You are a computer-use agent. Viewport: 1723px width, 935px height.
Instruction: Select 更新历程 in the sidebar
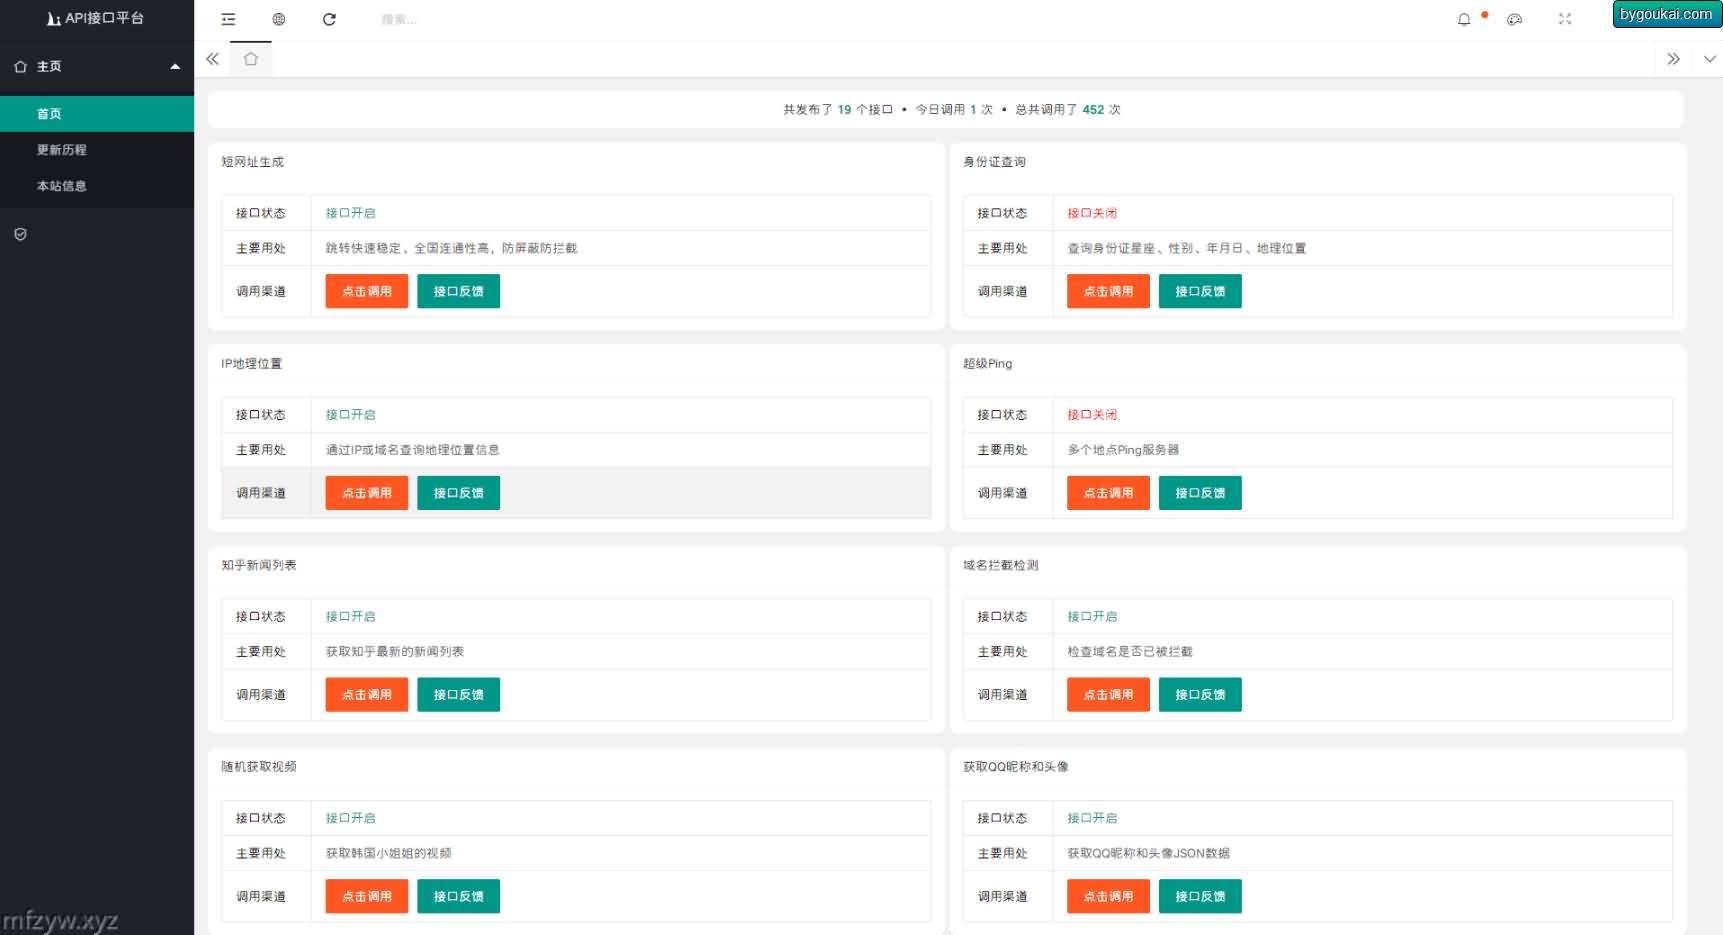tap(62, 150)
